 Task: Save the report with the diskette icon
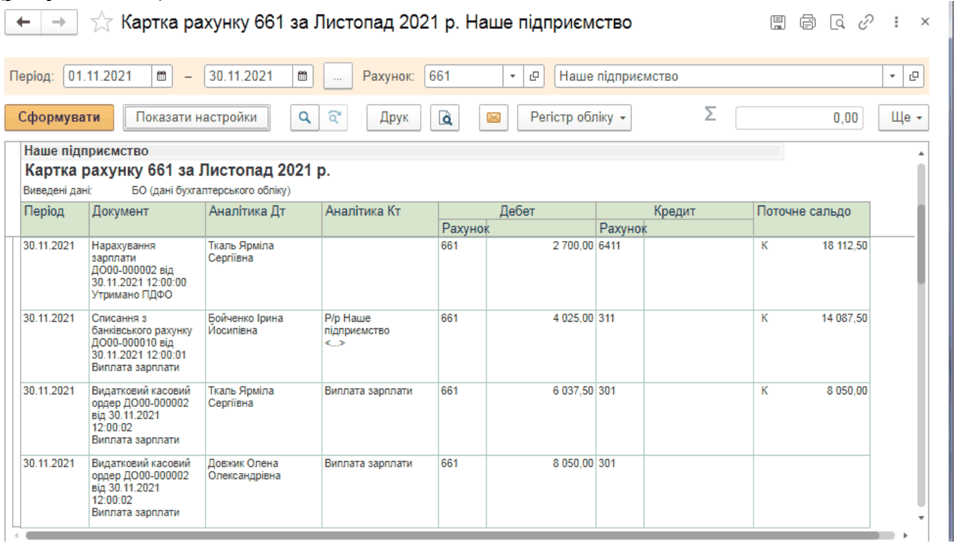click(778, 23)
